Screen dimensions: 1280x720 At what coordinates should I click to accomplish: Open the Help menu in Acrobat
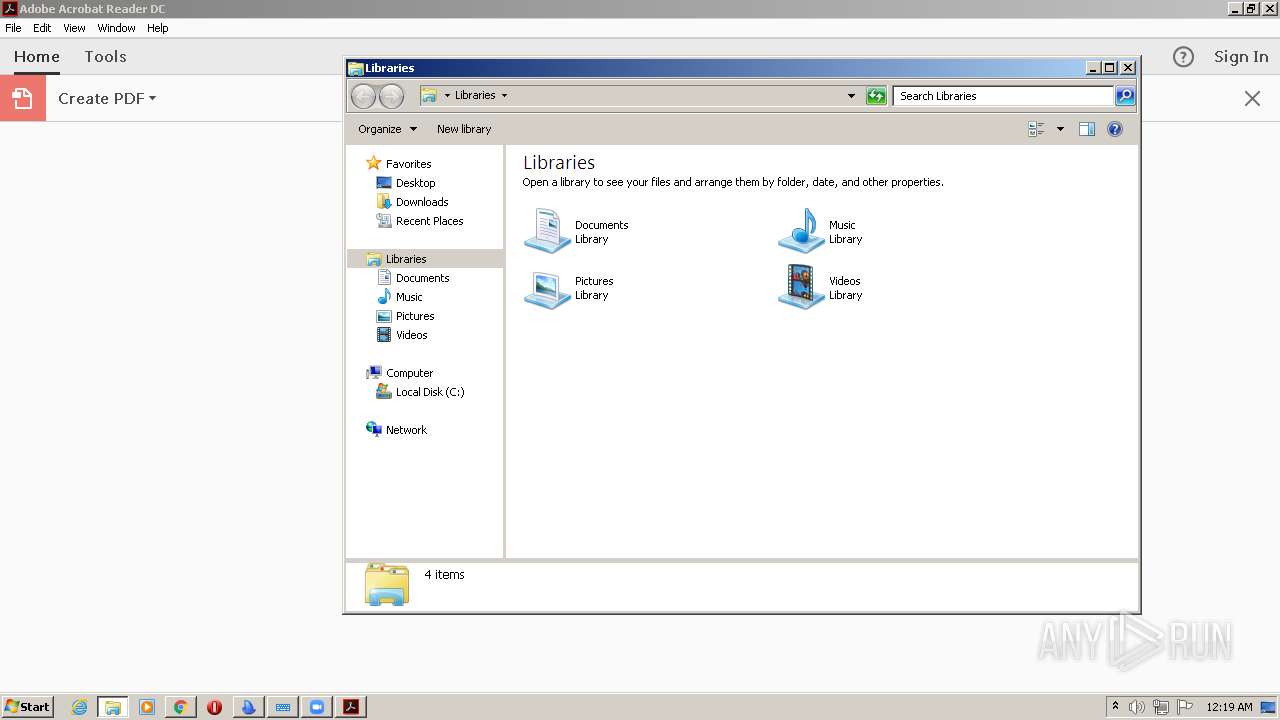point(158,28)
